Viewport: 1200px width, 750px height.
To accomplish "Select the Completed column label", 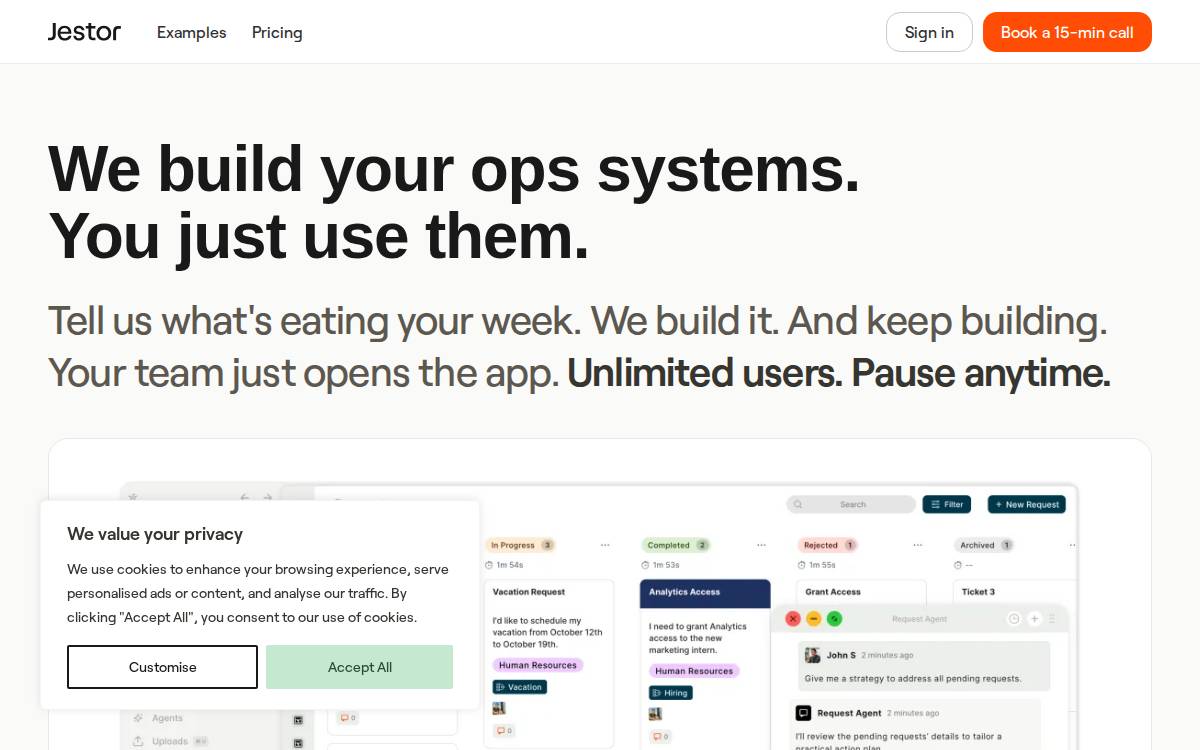I will pyautogui.click(x=676, y=545).
